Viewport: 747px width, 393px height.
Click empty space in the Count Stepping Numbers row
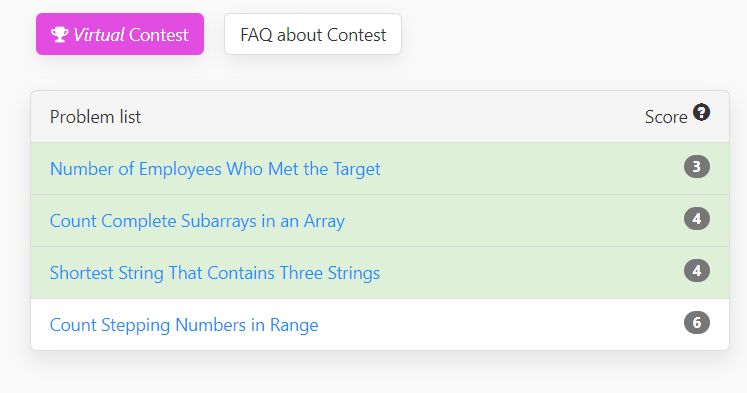pos(500,325)
